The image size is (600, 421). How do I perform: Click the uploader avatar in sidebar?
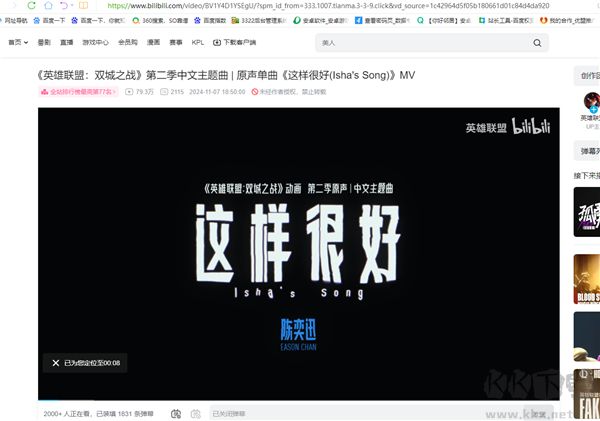click(592, 101)
